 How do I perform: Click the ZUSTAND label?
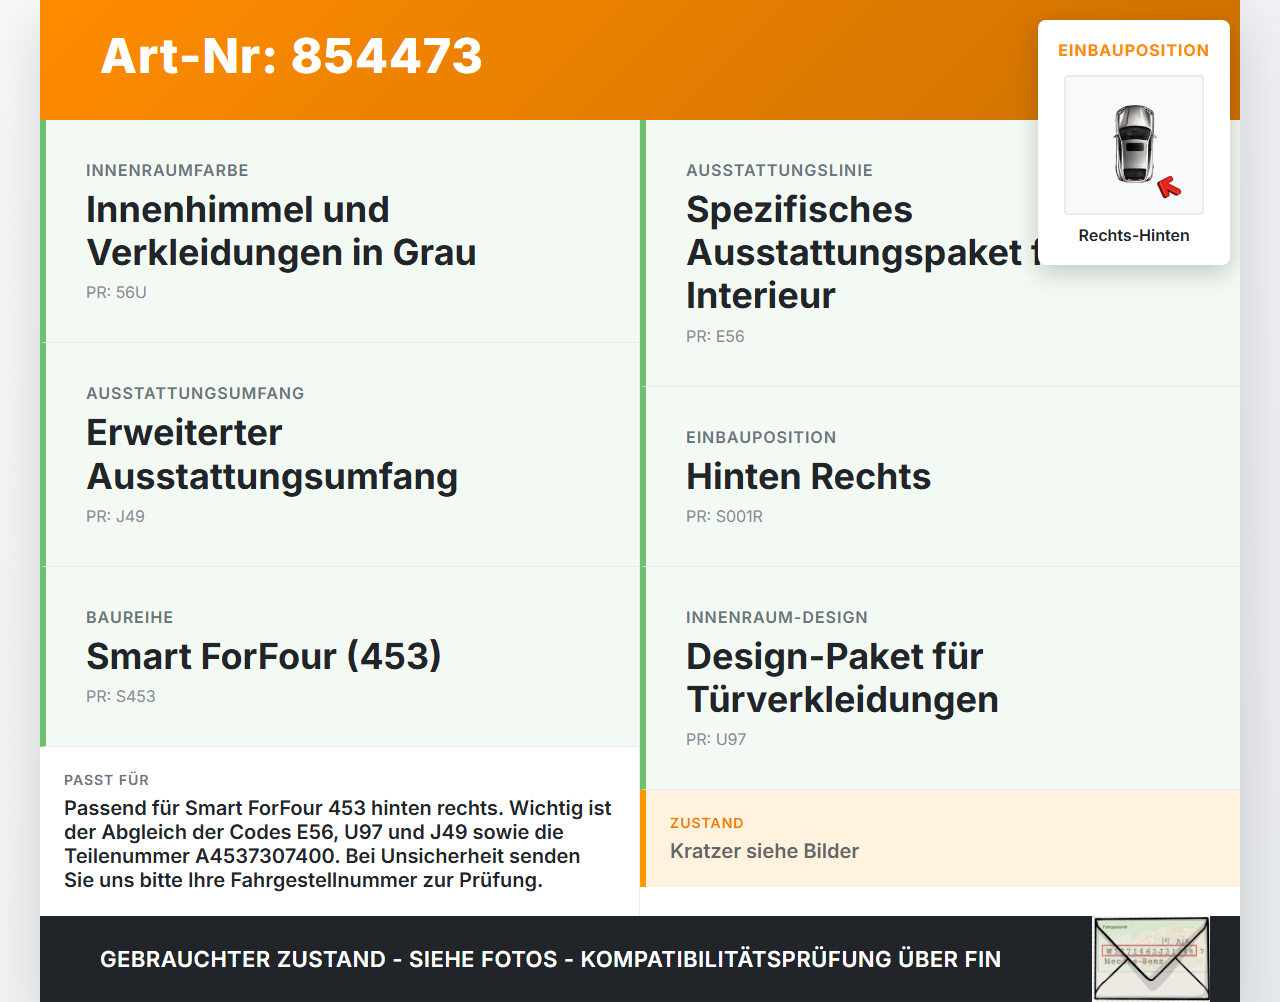click(x=706, y=823)
